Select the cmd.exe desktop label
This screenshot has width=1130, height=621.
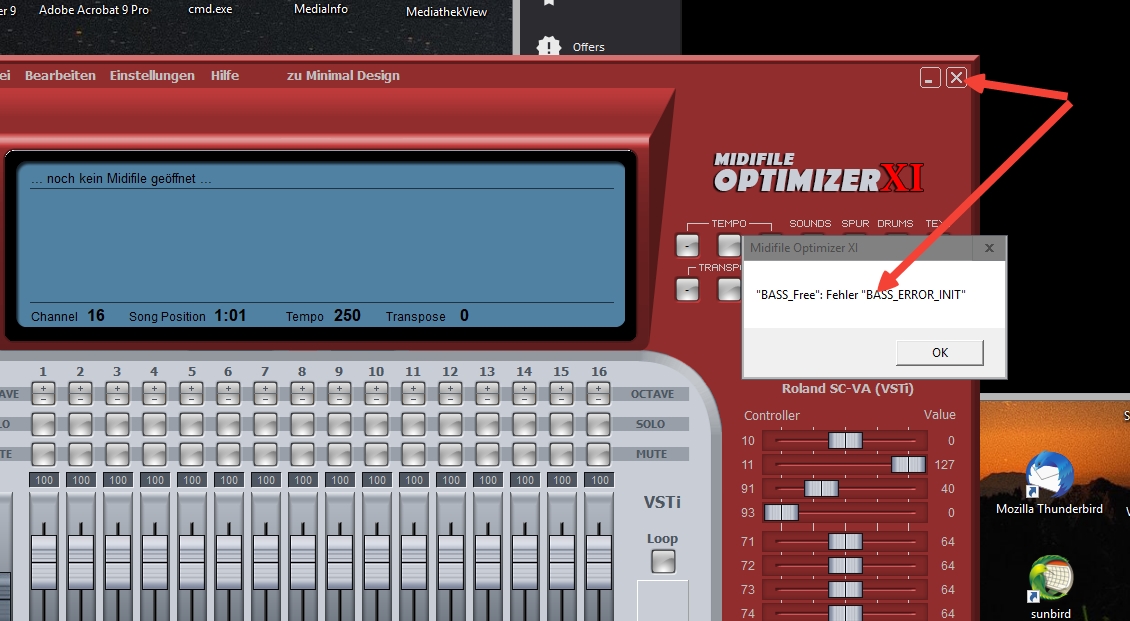click(210, 9)
